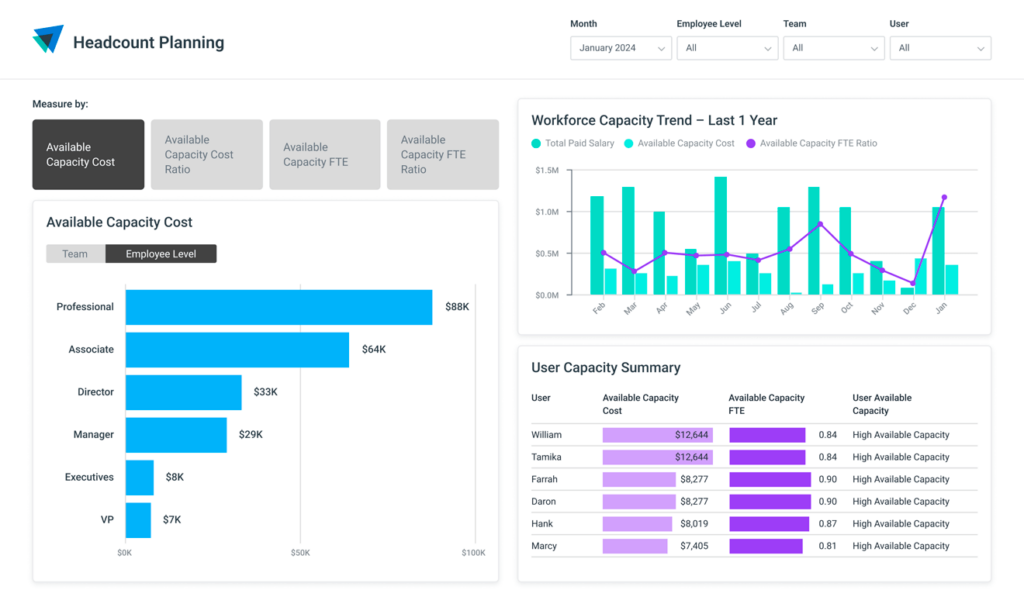Switch to the Team breakdown tab

point(75,254)
